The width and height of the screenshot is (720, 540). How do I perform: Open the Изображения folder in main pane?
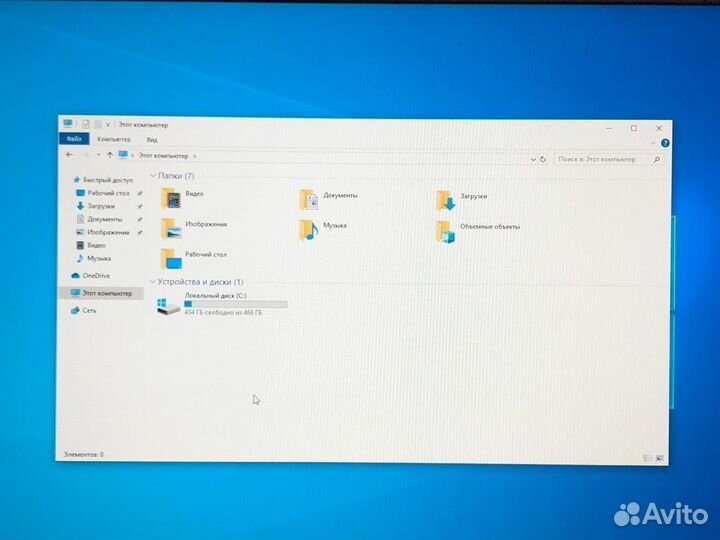coord(171,227)
